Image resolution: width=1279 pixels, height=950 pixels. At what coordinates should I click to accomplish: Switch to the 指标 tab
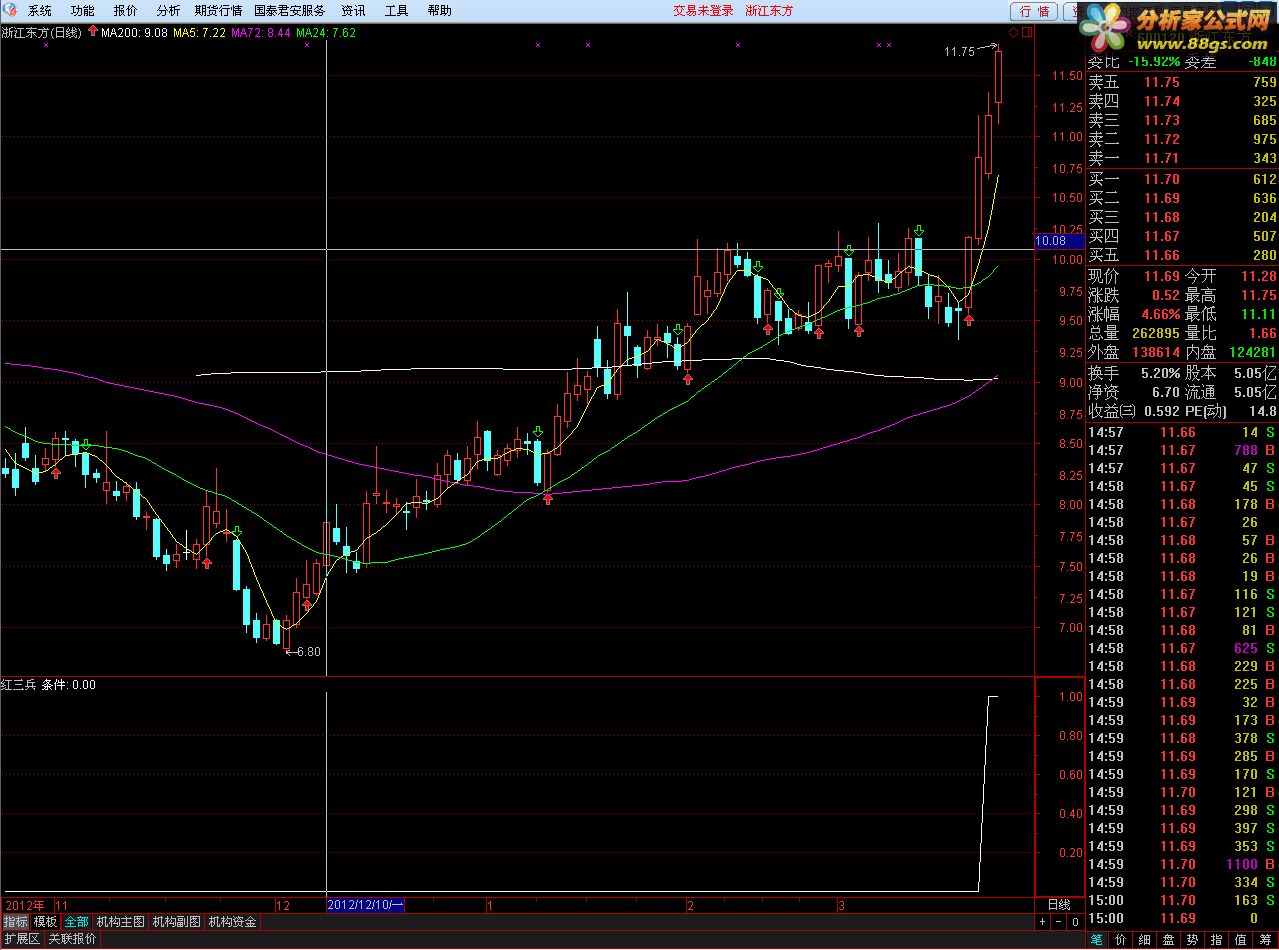[15, 922]
